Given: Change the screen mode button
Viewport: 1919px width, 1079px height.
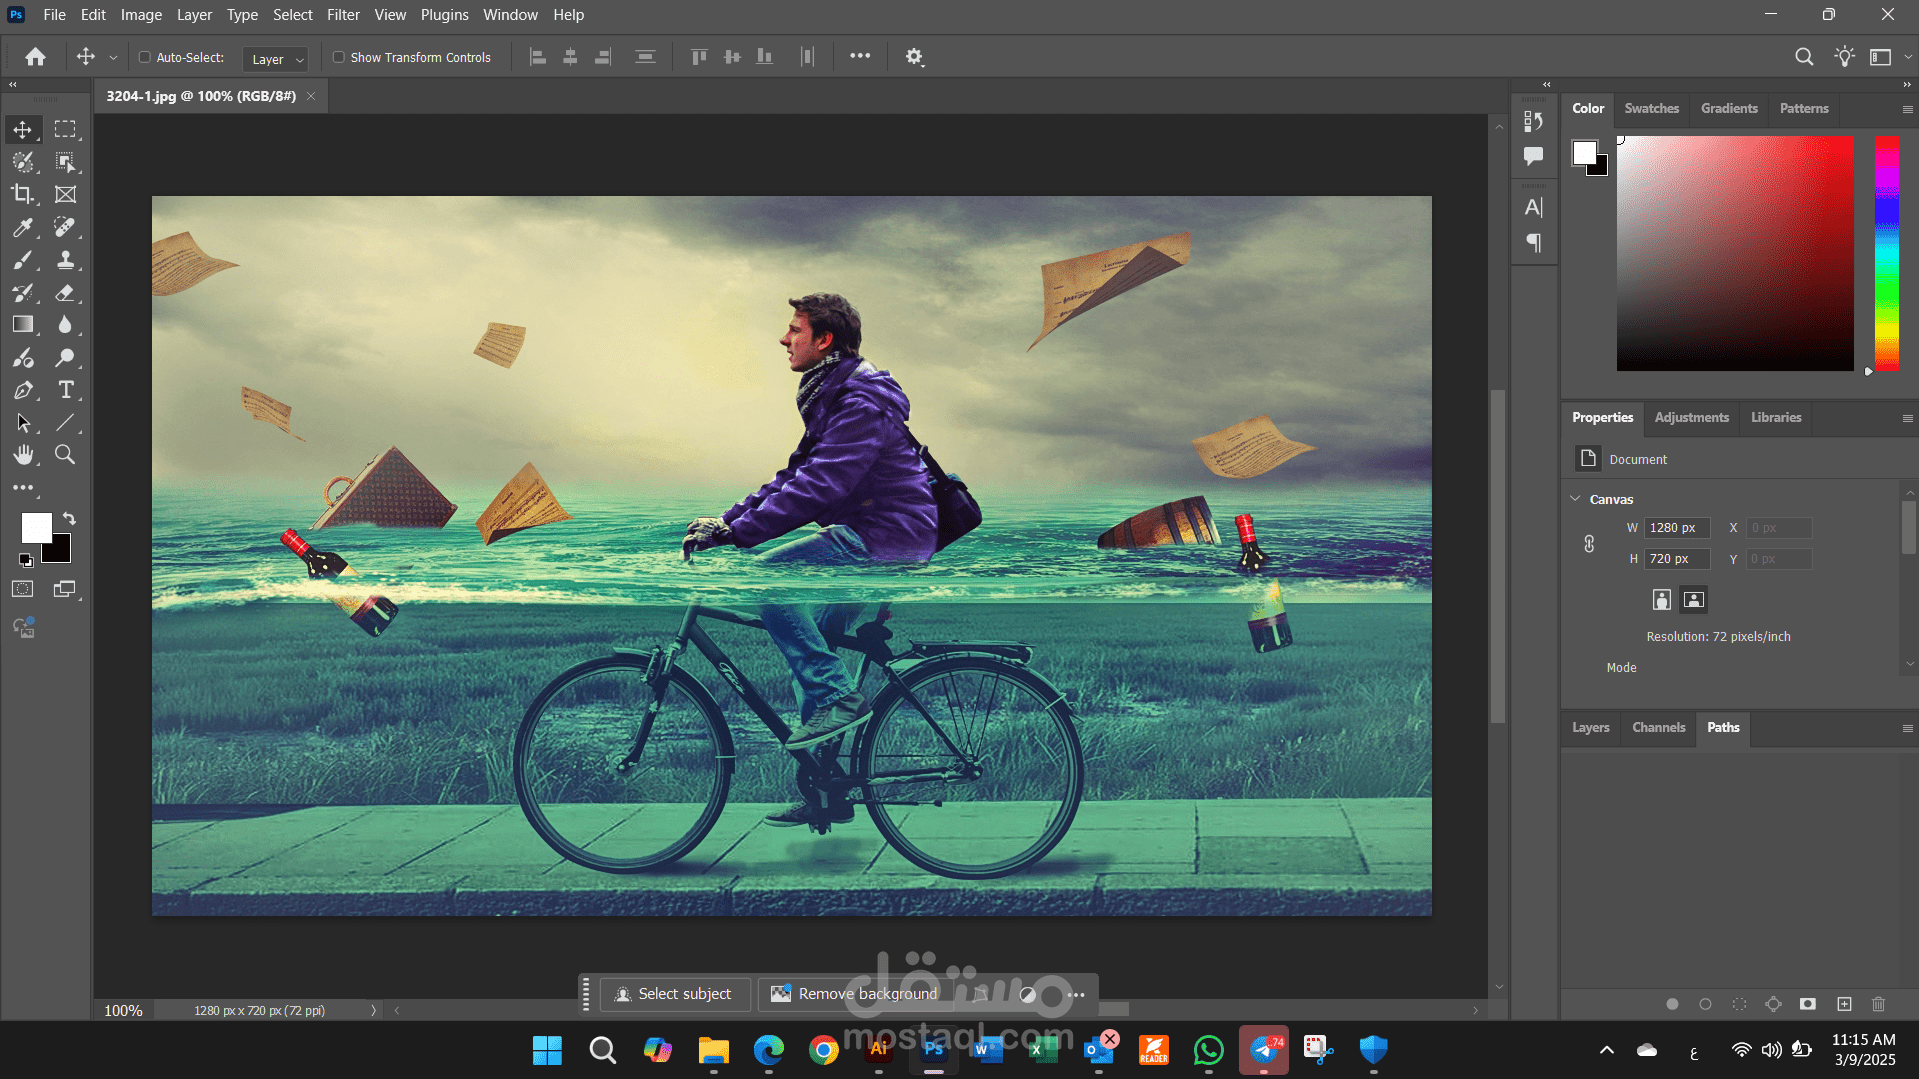Looking at the screenshot, I should tap(65, 589).
